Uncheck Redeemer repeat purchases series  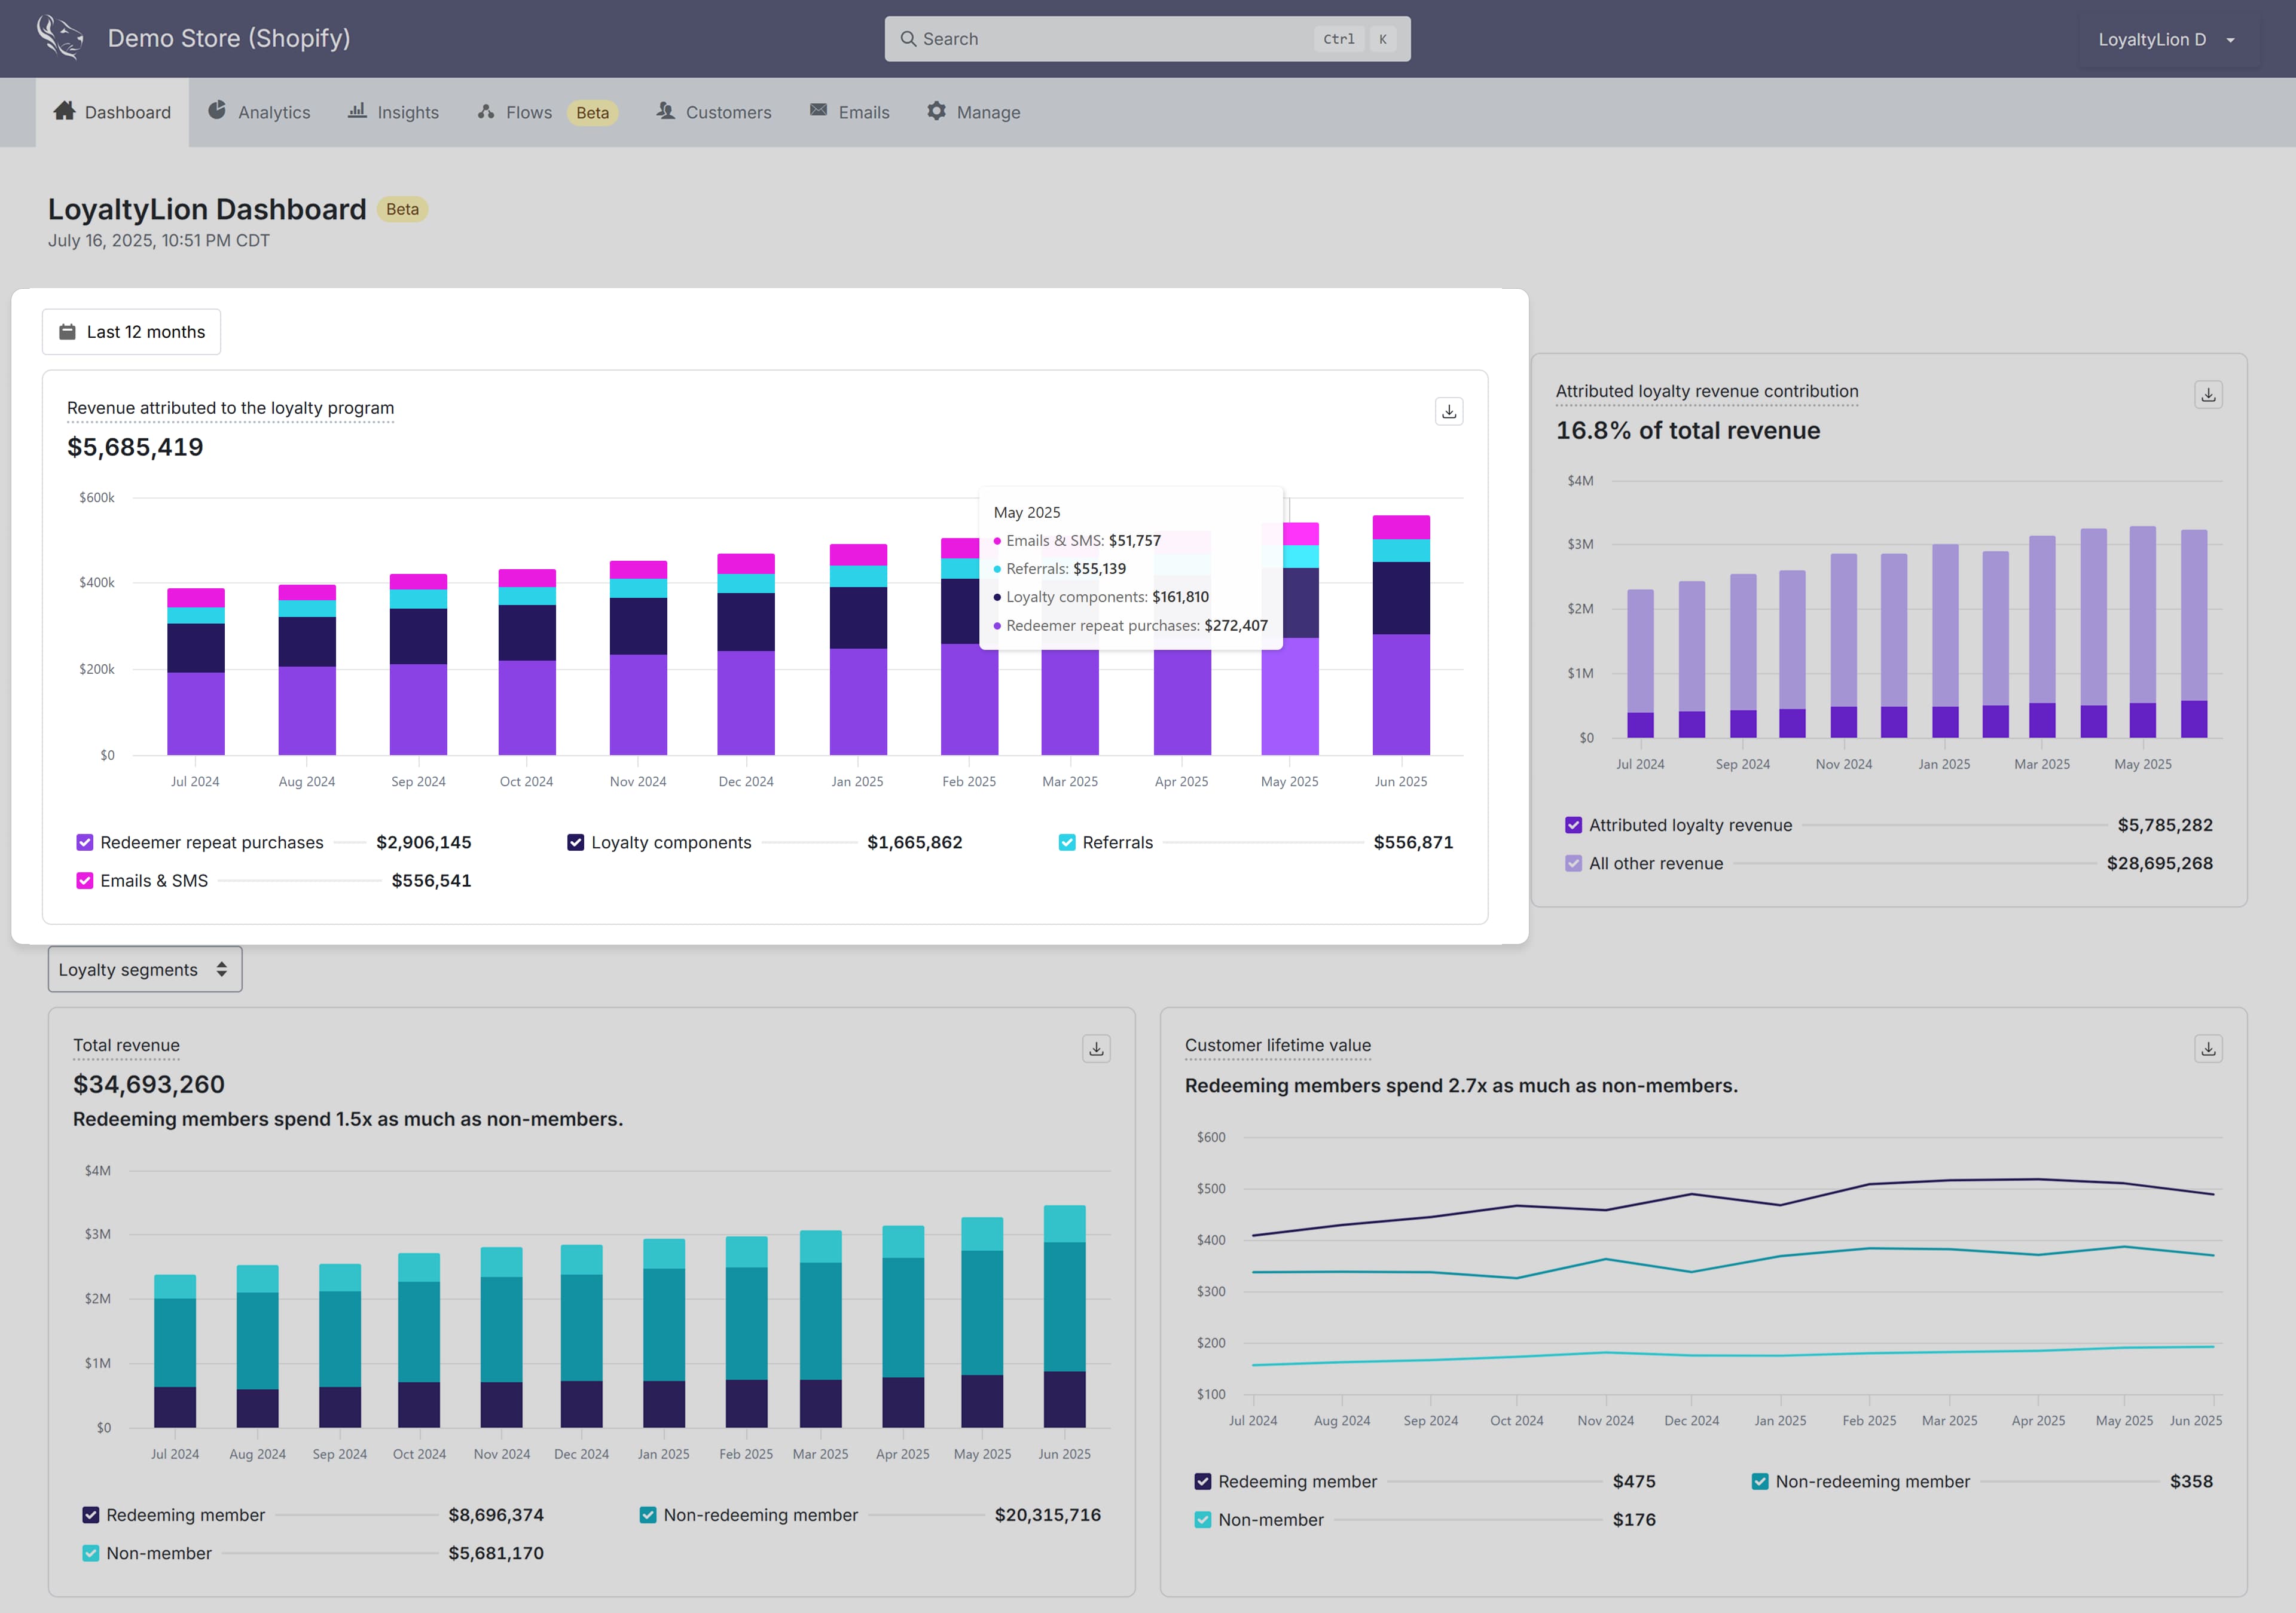click(85, 843)
